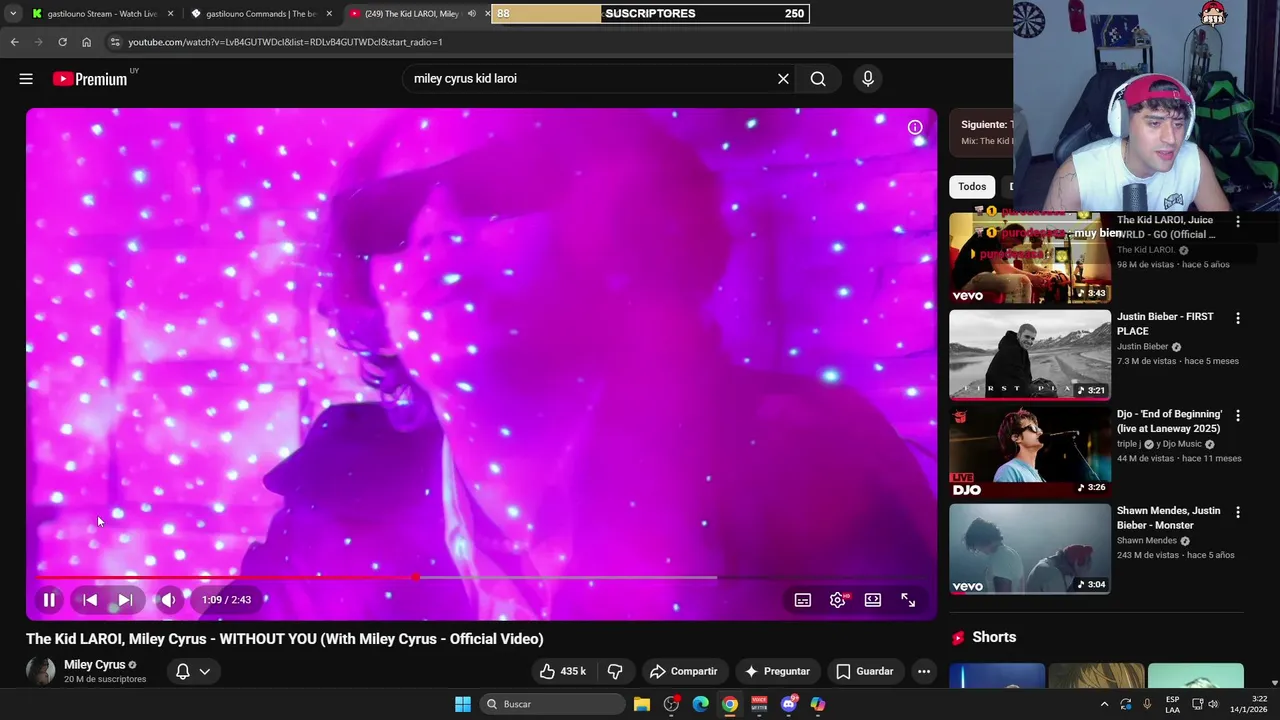Viewport: 1280px width, 720px height.
Task: Open the Copilot app from the taskbar
Action: (x=818, y=704)
